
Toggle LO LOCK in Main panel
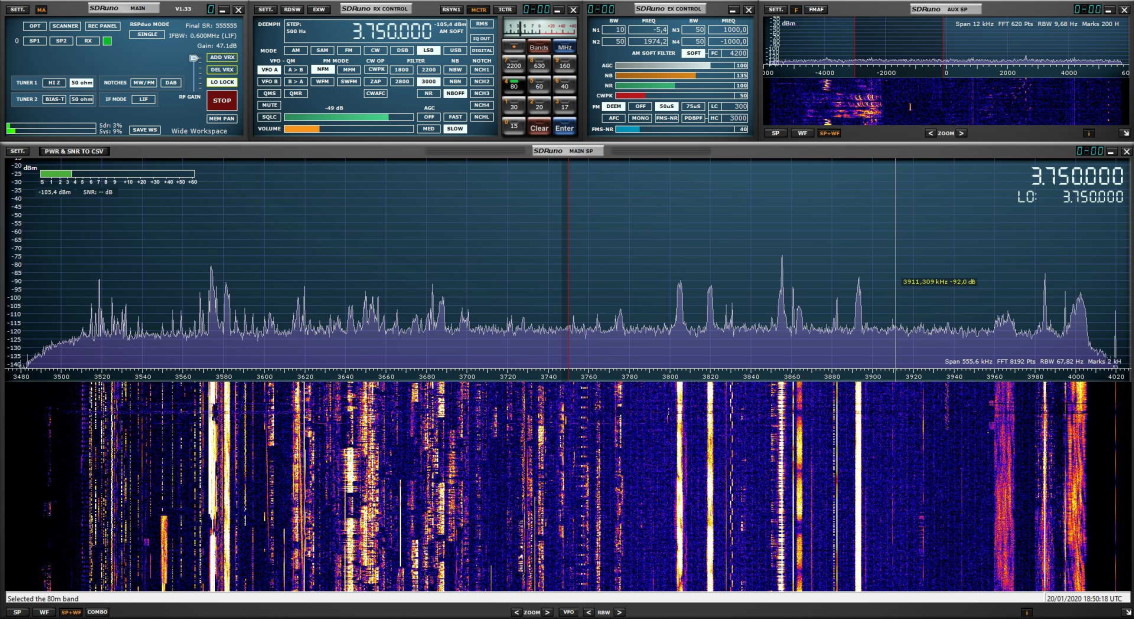coord(222,82)
